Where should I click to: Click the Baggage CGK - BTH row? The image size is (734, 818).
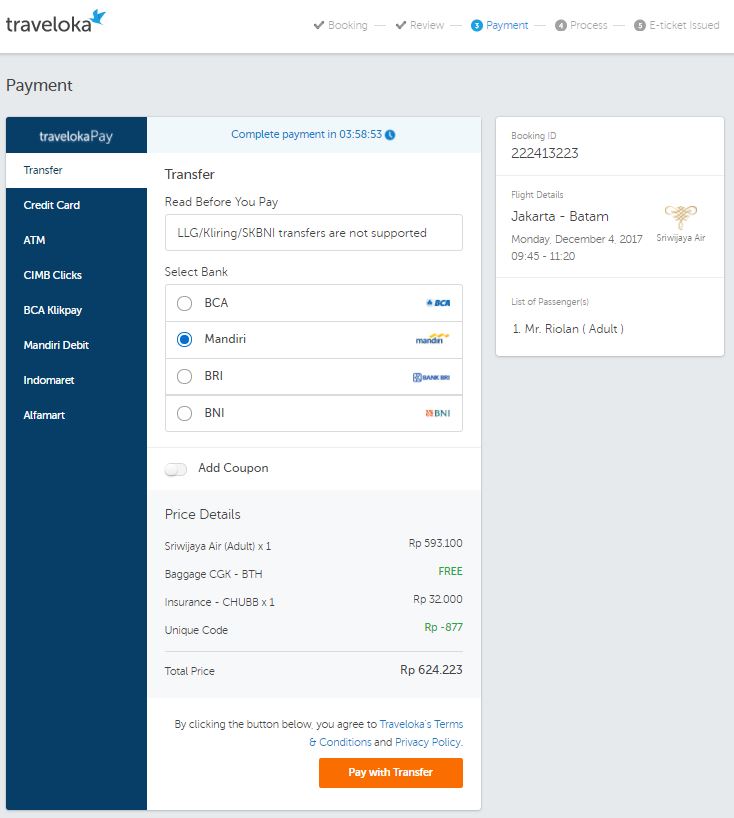(314, 574)
